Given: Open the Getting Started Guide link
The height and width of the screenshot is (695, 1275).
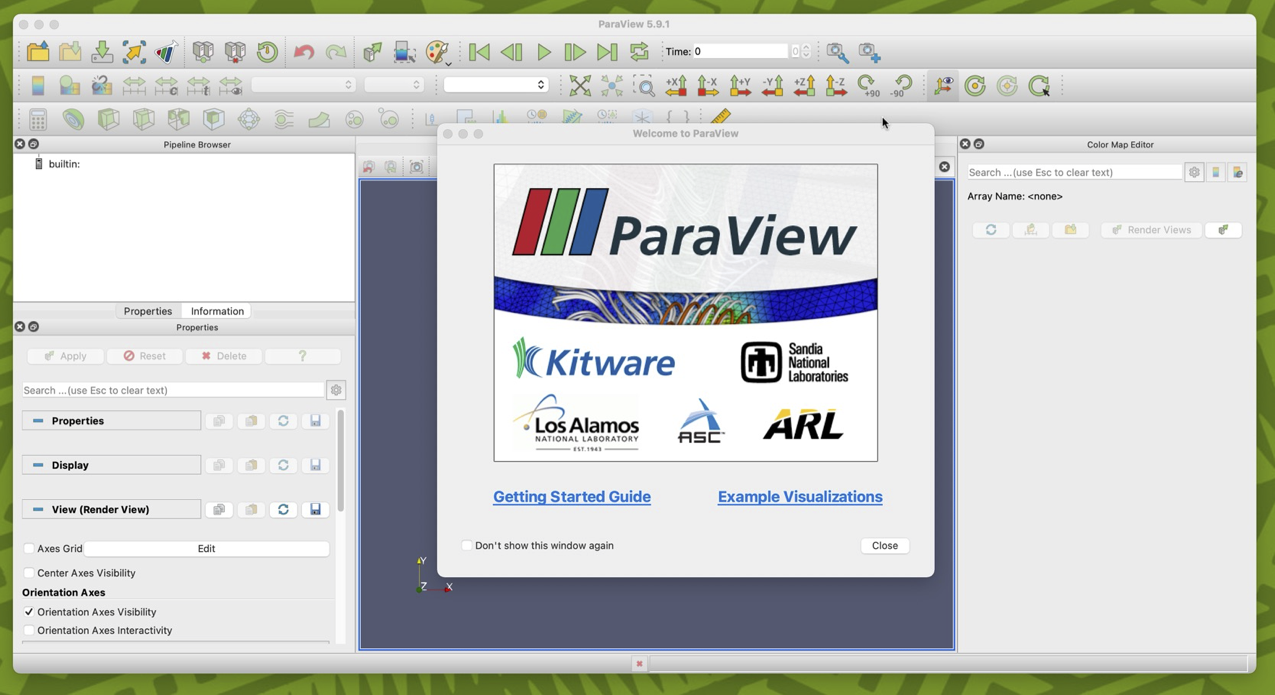Looking at the screenshot, I should tap(572, 497).
